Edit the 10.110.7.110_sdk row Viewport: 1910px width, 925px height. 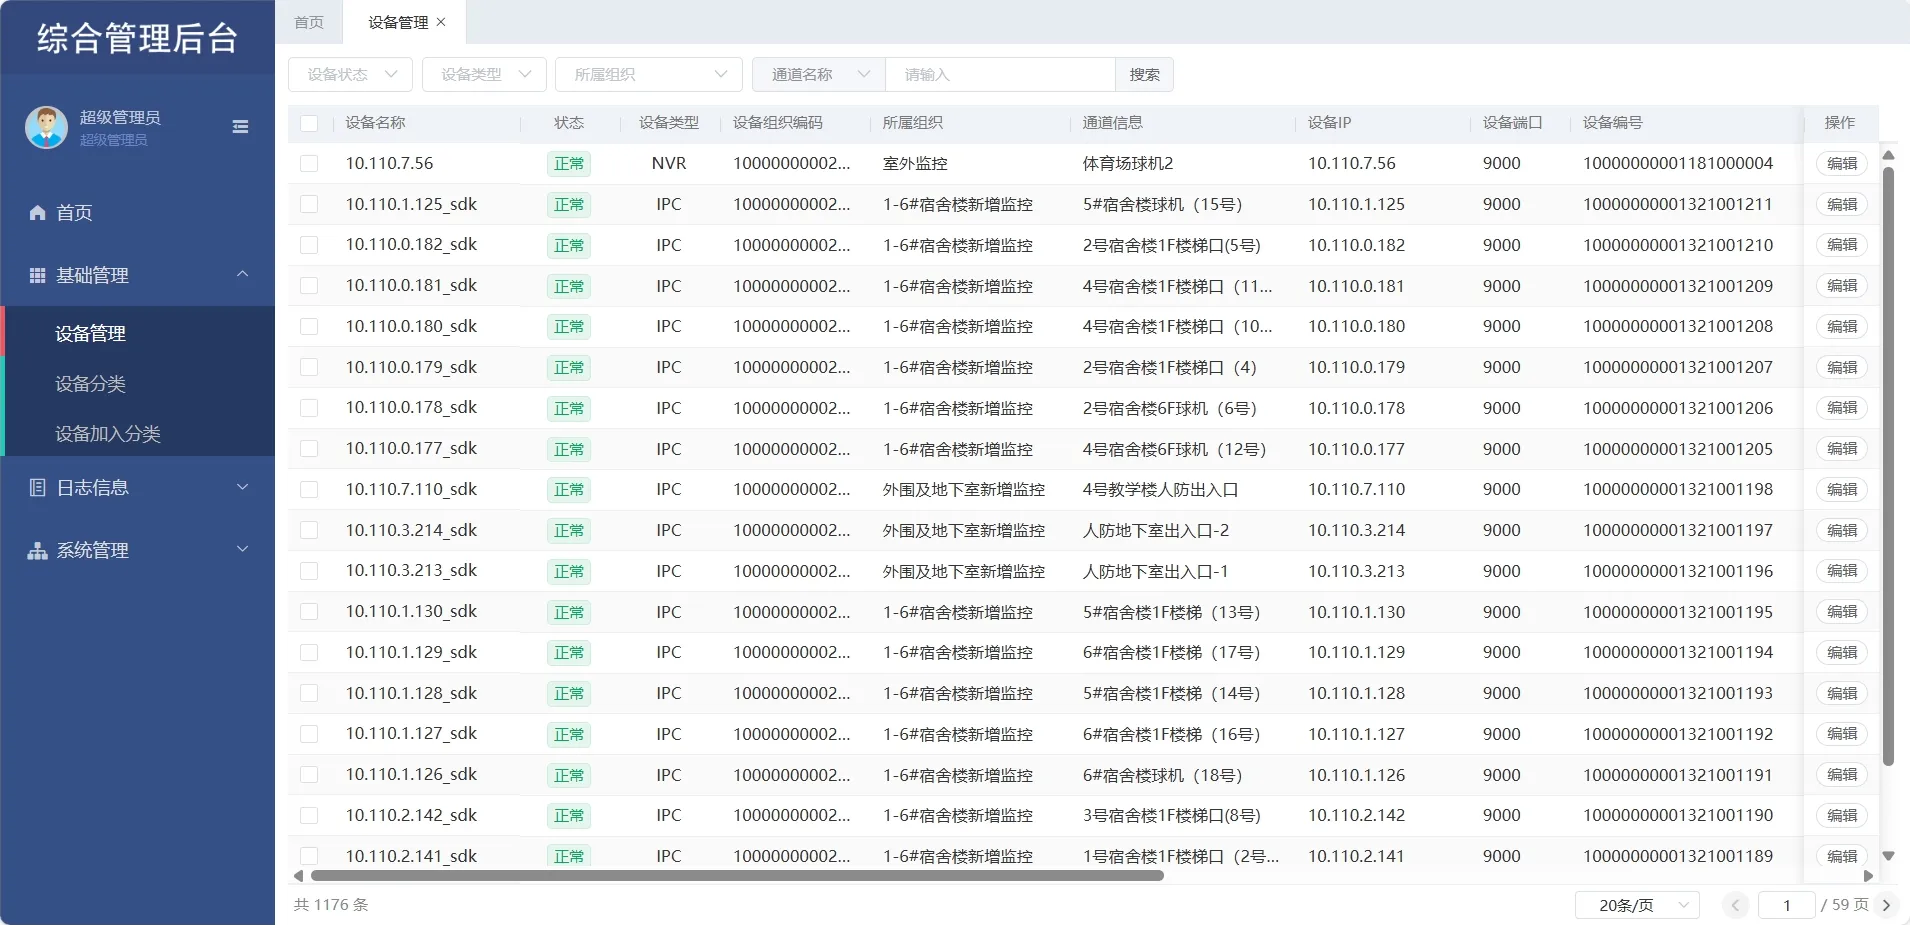[1842, 489]
